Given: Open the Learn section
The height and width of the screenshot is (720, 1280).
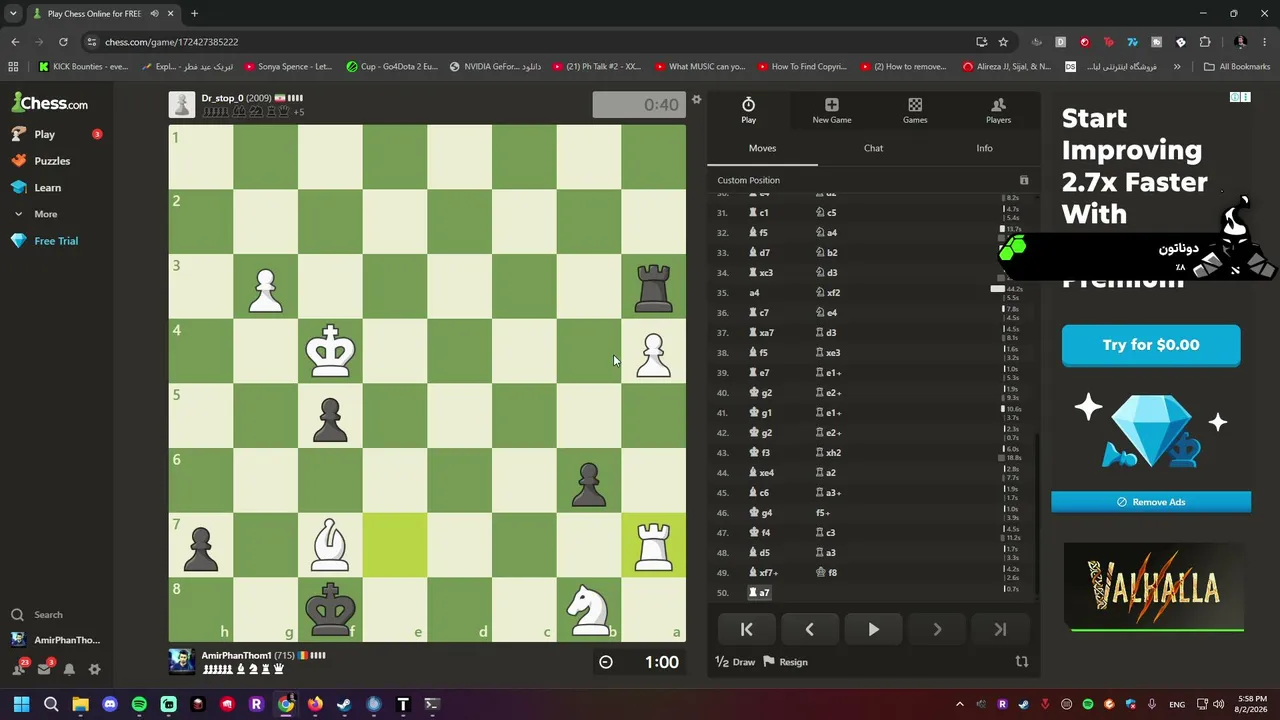Looking at the screenshot, I should point(47,187).
